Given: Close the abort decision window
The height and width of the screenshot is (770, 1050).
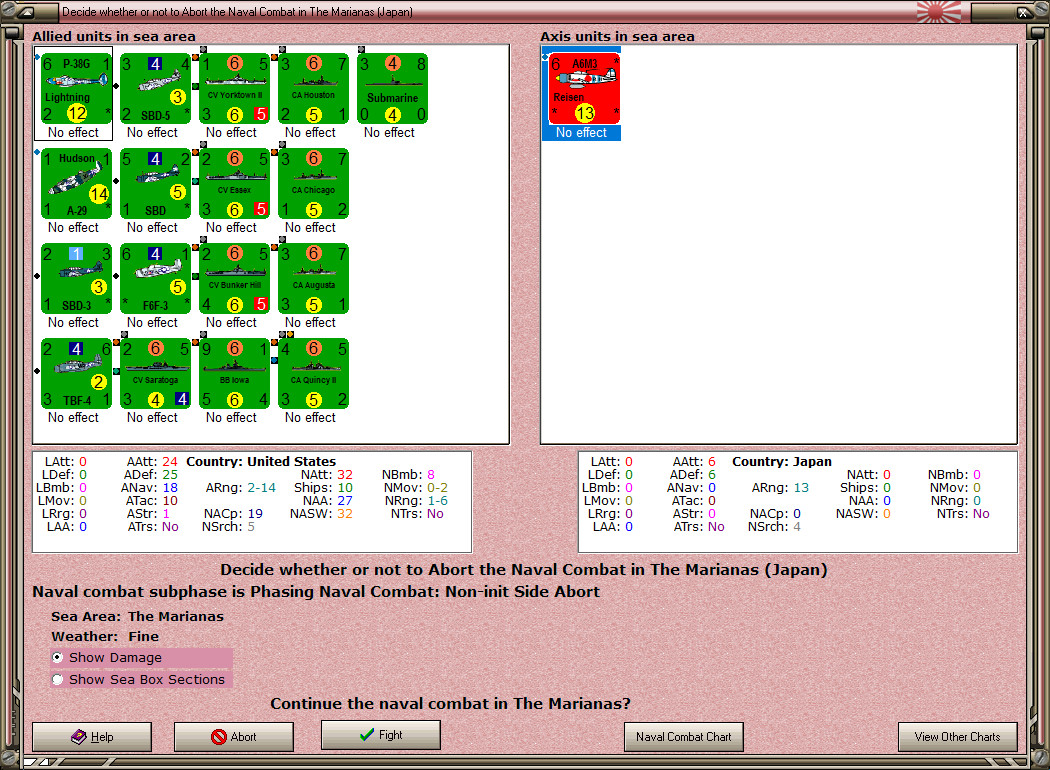Looking at the screenshot, I should pyautogui.click(x=1024, y=11).
